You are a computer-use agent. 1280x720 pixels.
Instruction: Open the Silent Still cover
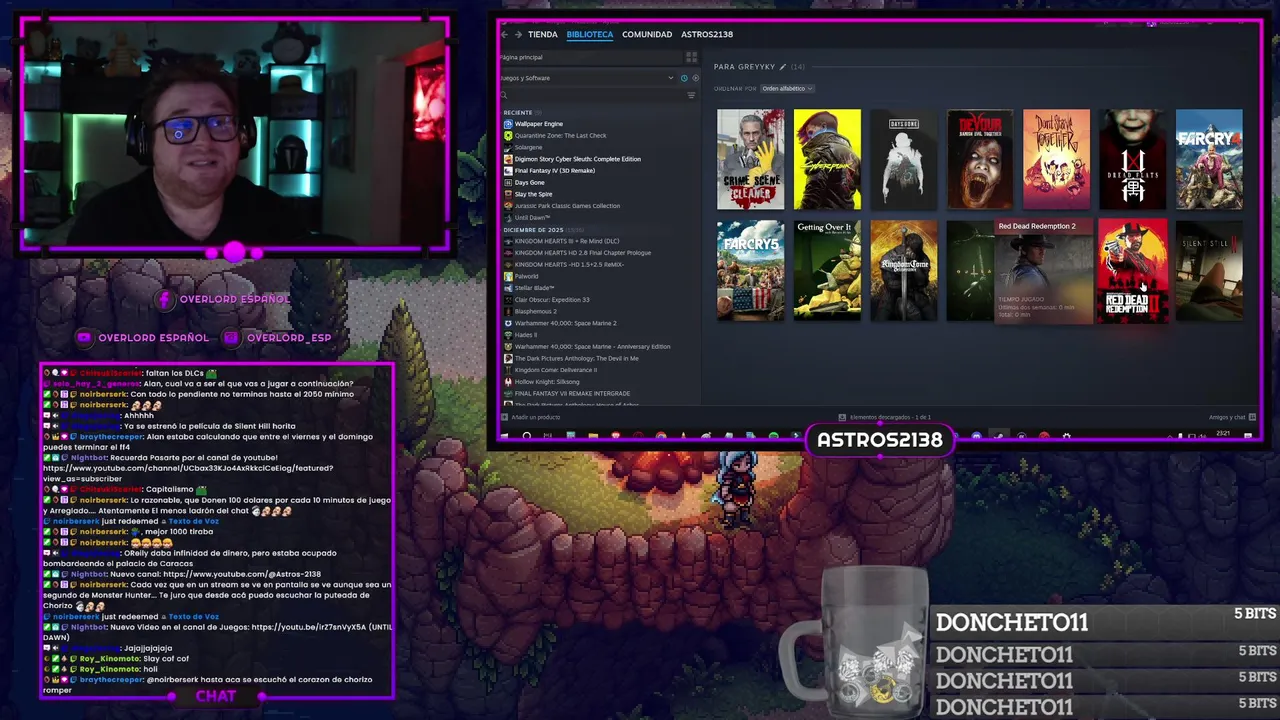pos(1209,270)
